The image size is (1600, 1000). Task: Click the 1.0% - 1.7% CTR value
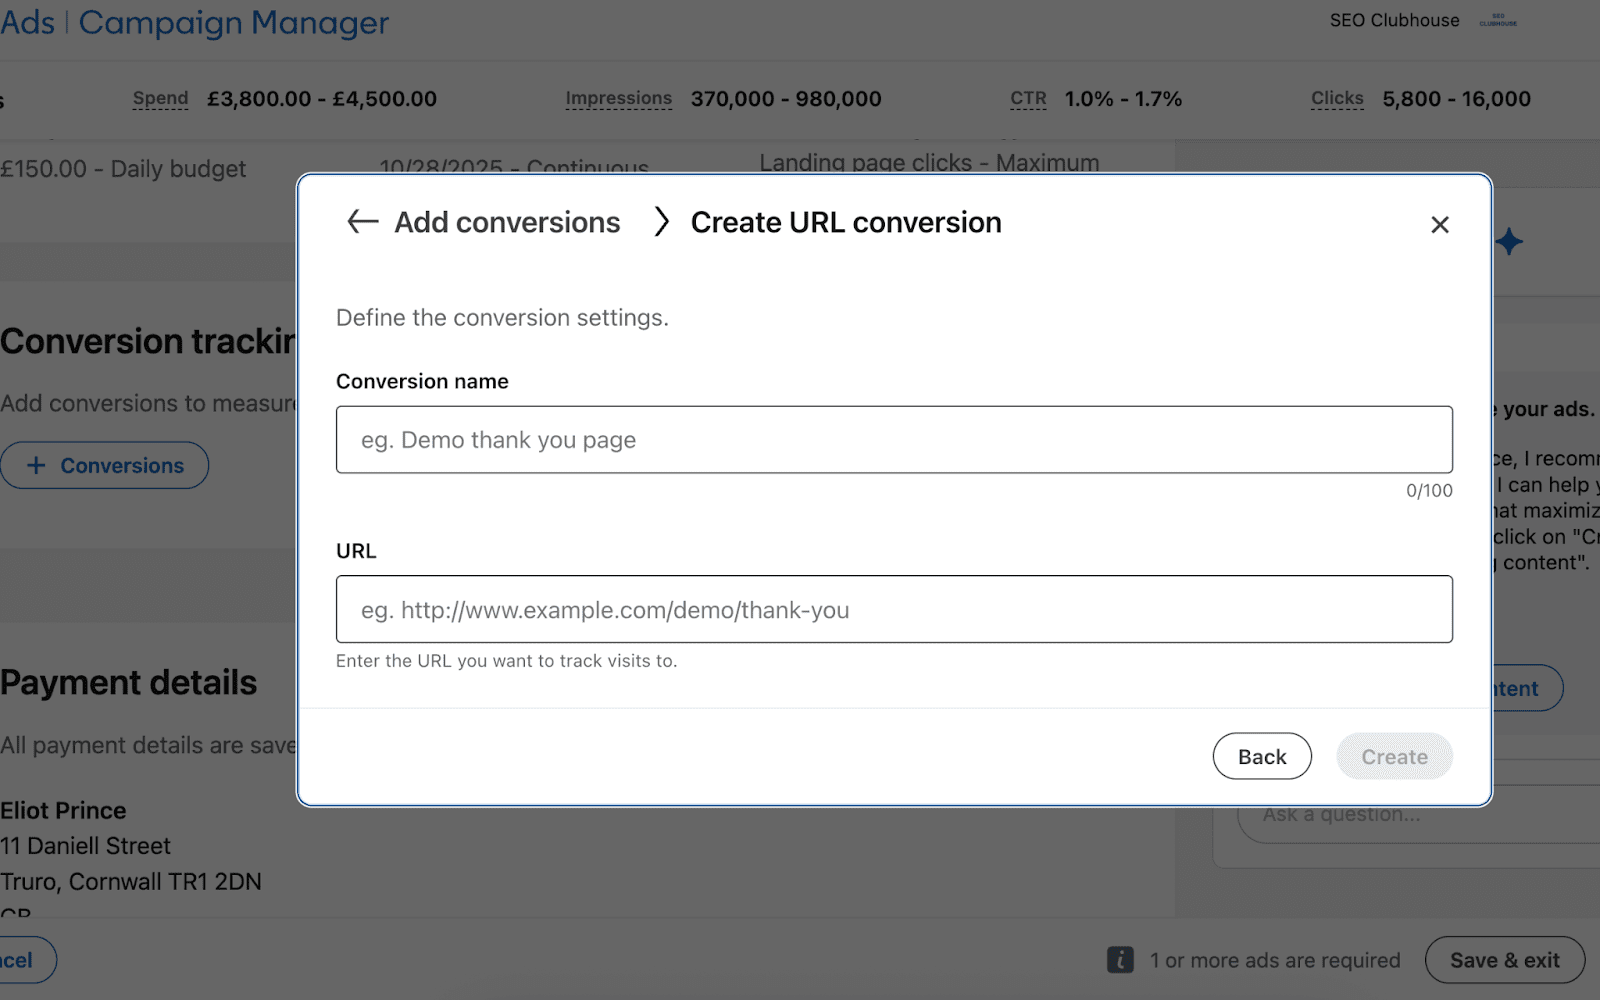(1123, 99)
